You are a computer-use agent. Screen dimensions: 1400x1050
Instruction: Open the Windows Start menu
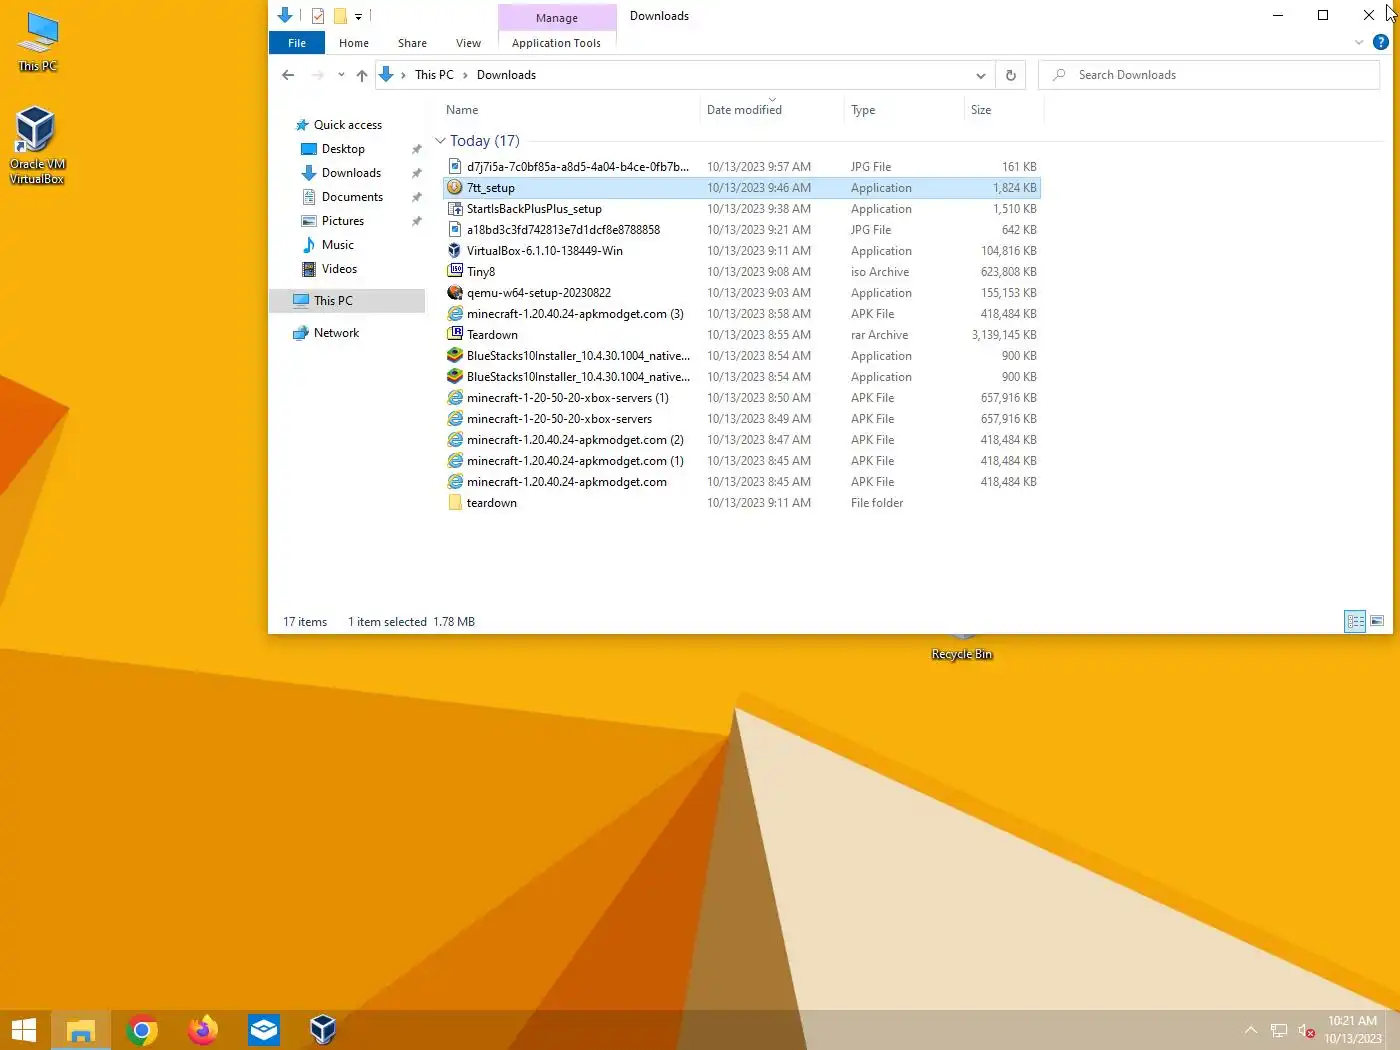tap(24, 1030)
